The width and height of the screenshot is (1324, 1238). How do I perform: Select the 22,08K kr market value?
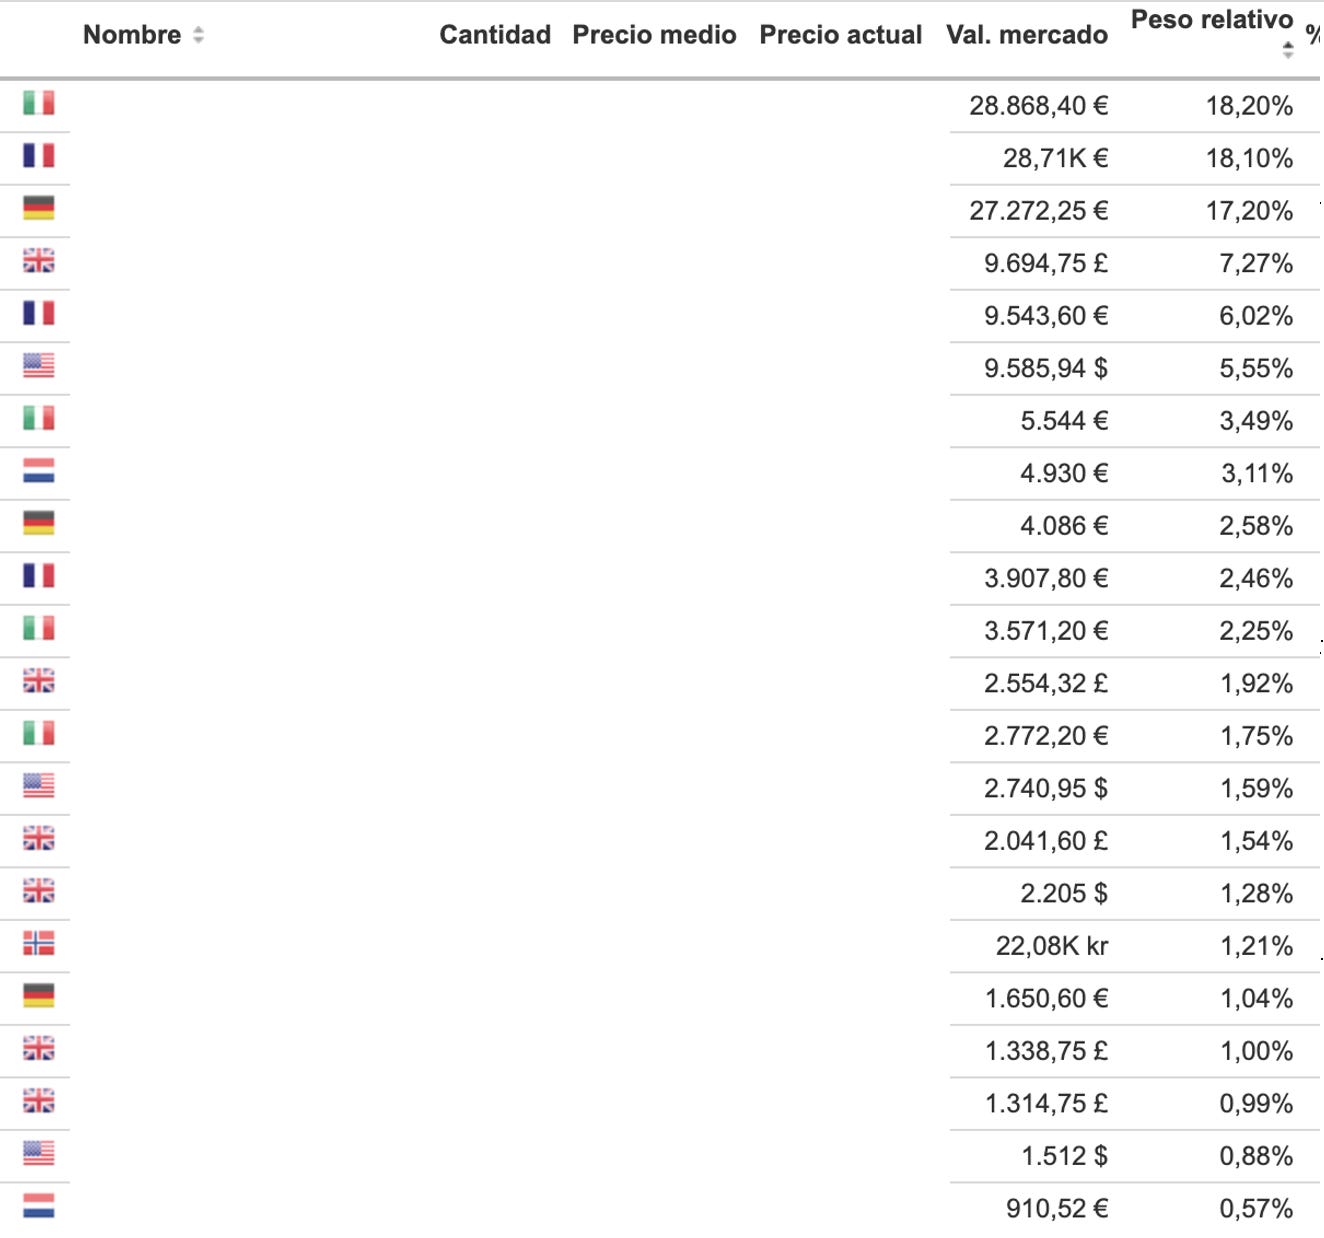(1052, 946)
